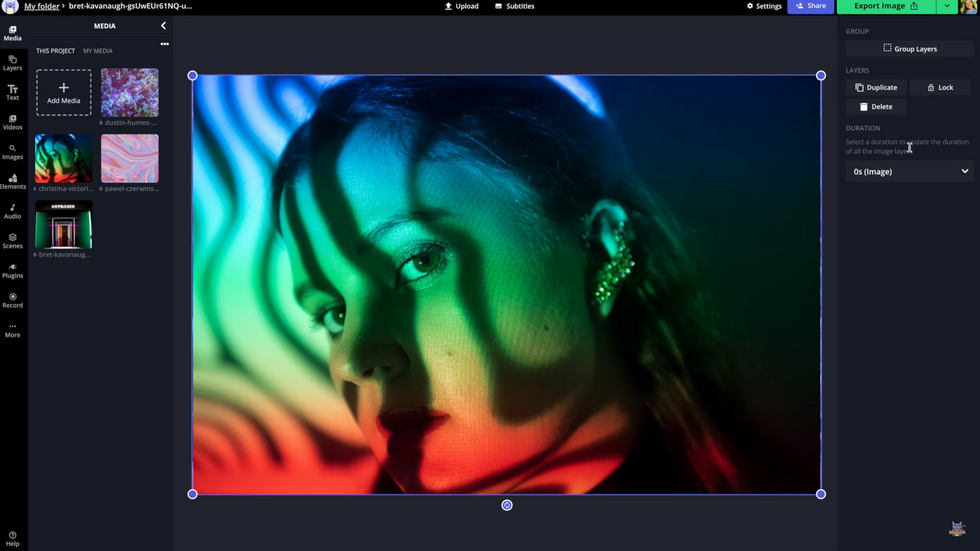Select the pawel-czerwins media thumbnail
The image size is (980, 551).
coord(129,159)
